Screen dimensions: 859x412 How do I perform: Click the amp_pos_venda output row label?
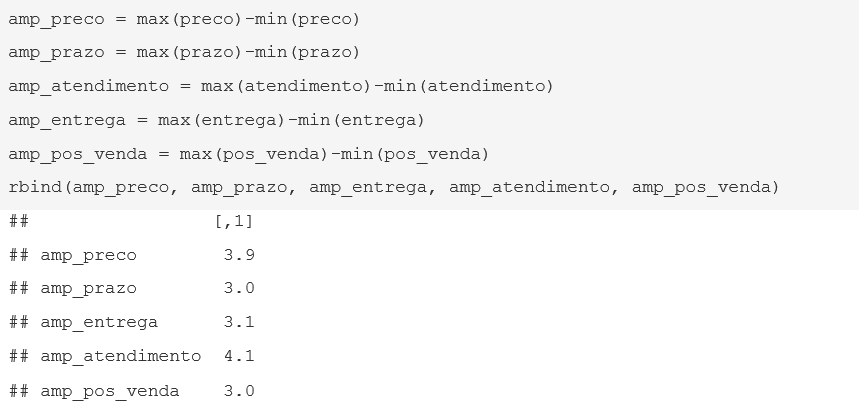[110, 392]
